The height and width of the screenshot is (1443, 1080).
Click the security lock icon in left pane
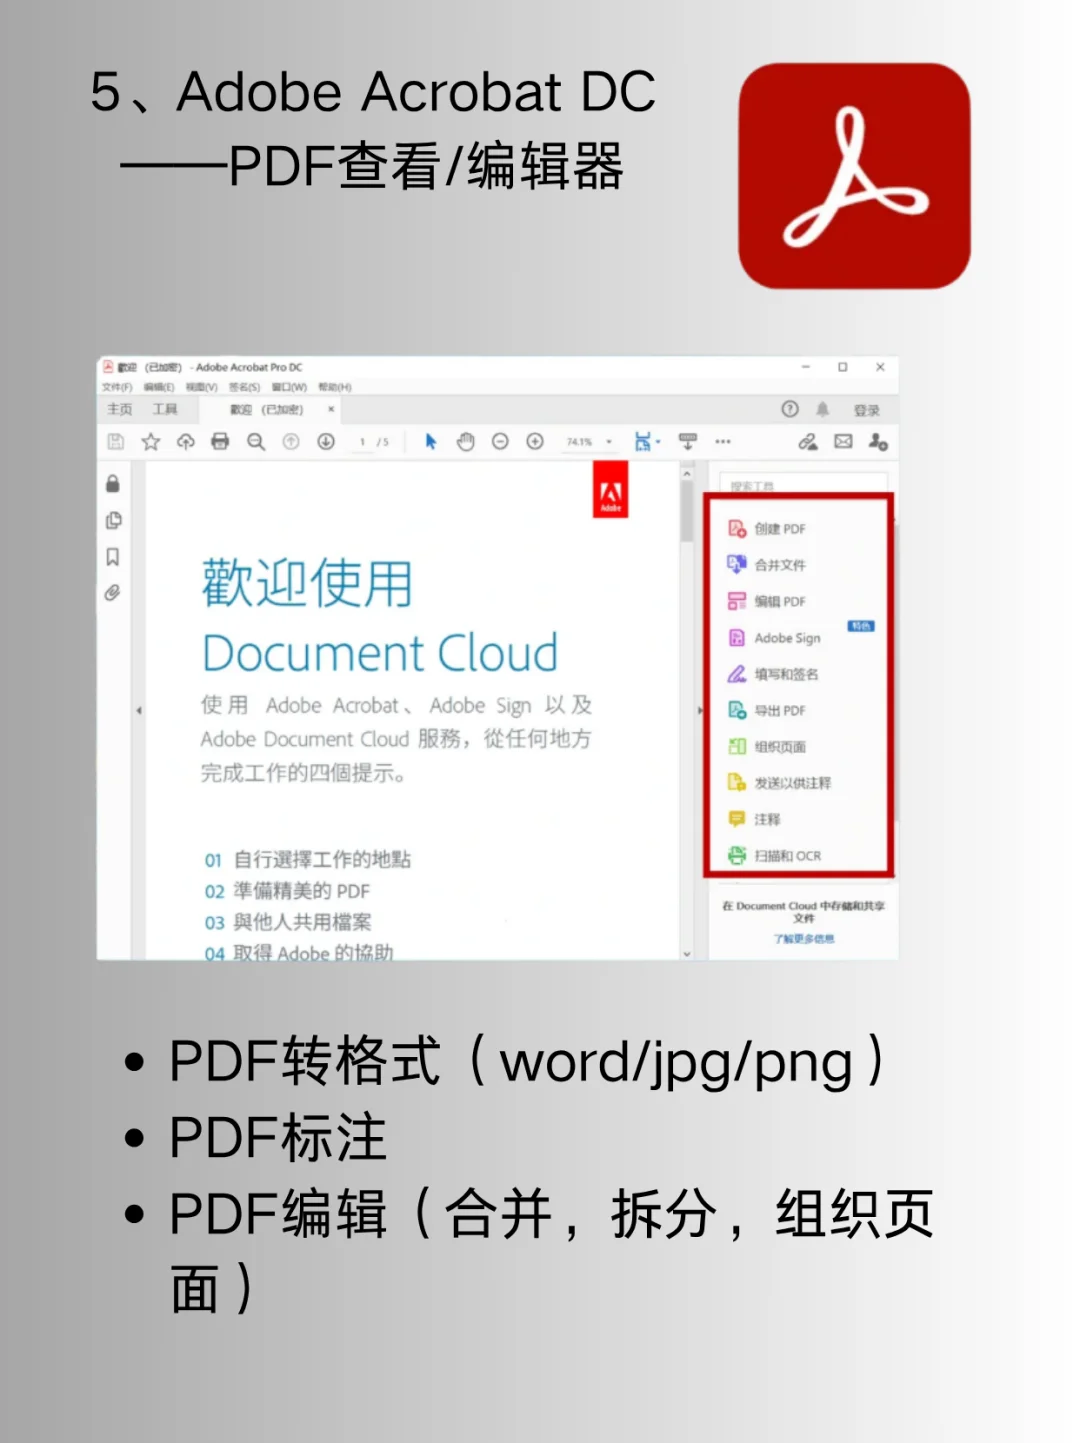113,484
